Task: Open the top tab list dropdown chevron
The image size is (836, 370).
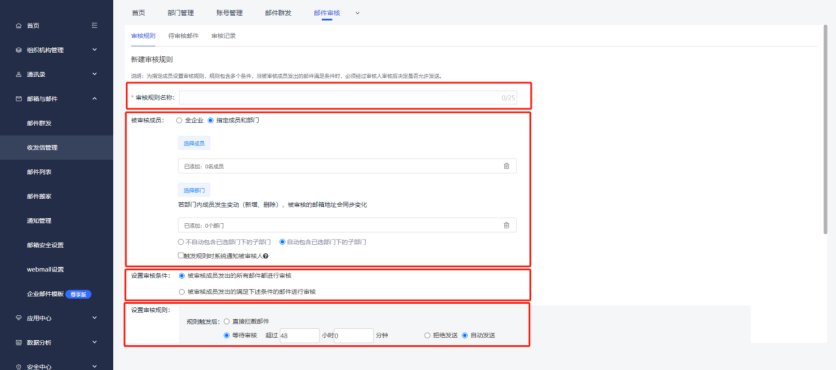Action: (357, 13)
